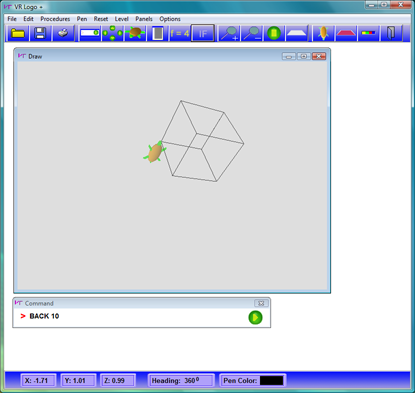Print using the printer toolbar icon
Screen dimensions: 415x393
coord(63,33)
